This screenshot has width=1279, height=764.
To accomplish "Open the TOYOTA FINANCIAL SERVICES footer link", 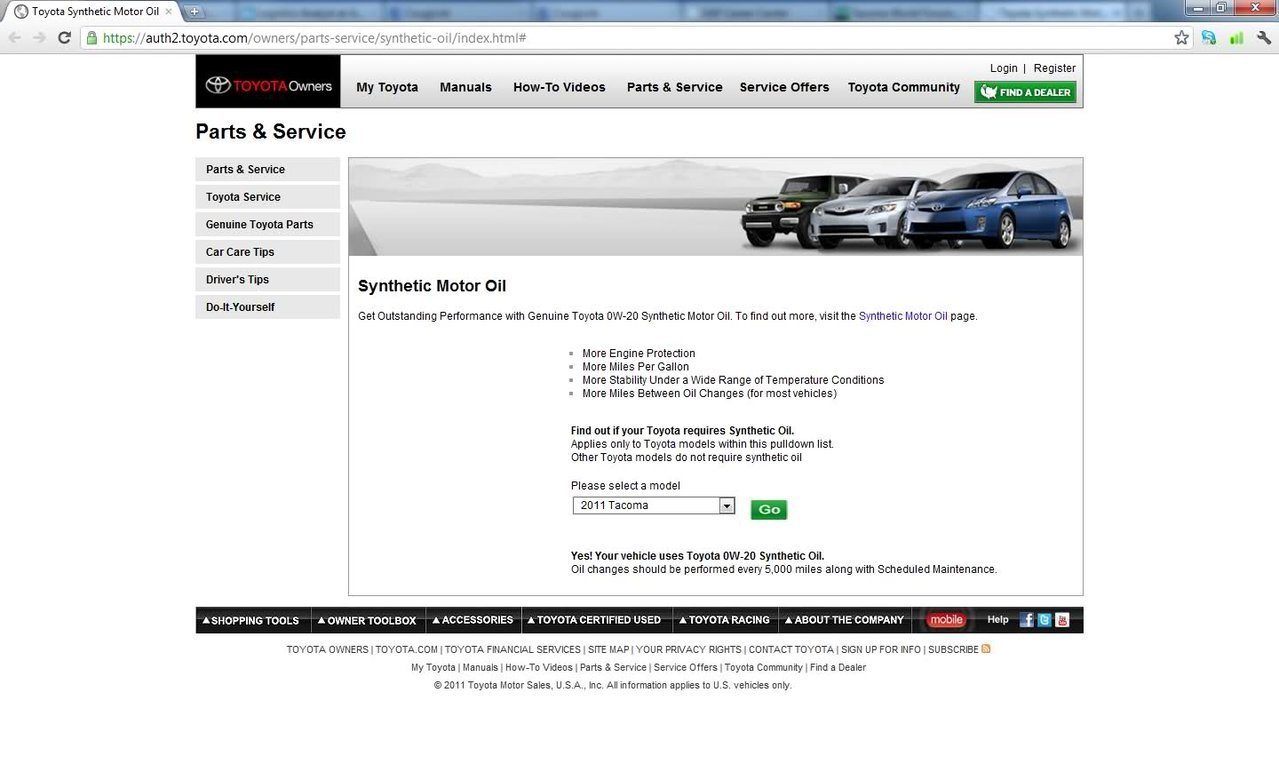I will click(x=513, y=650).
